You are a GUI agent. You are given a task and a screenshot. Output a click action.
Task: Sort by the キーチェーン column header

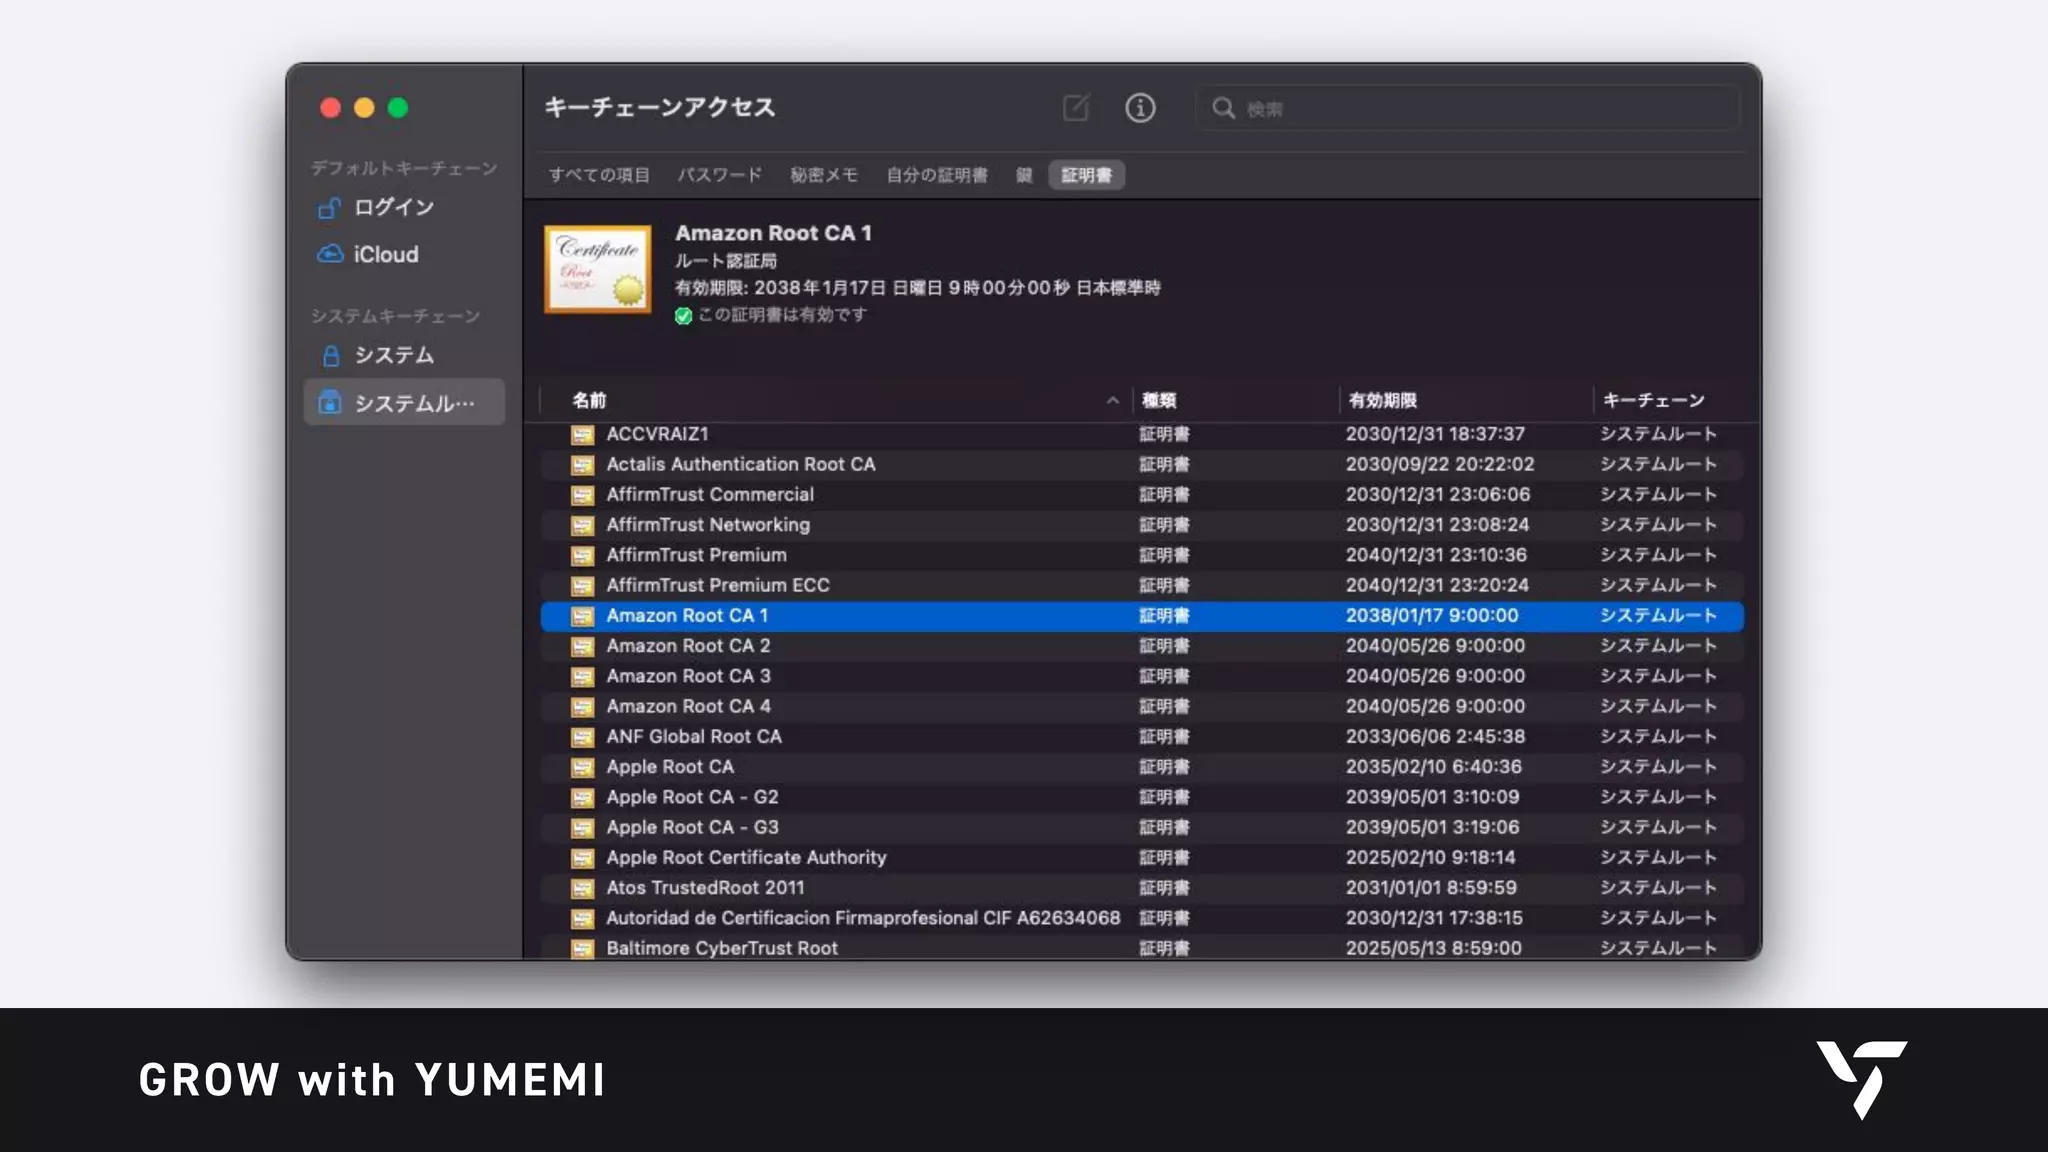pos(1653,400)
